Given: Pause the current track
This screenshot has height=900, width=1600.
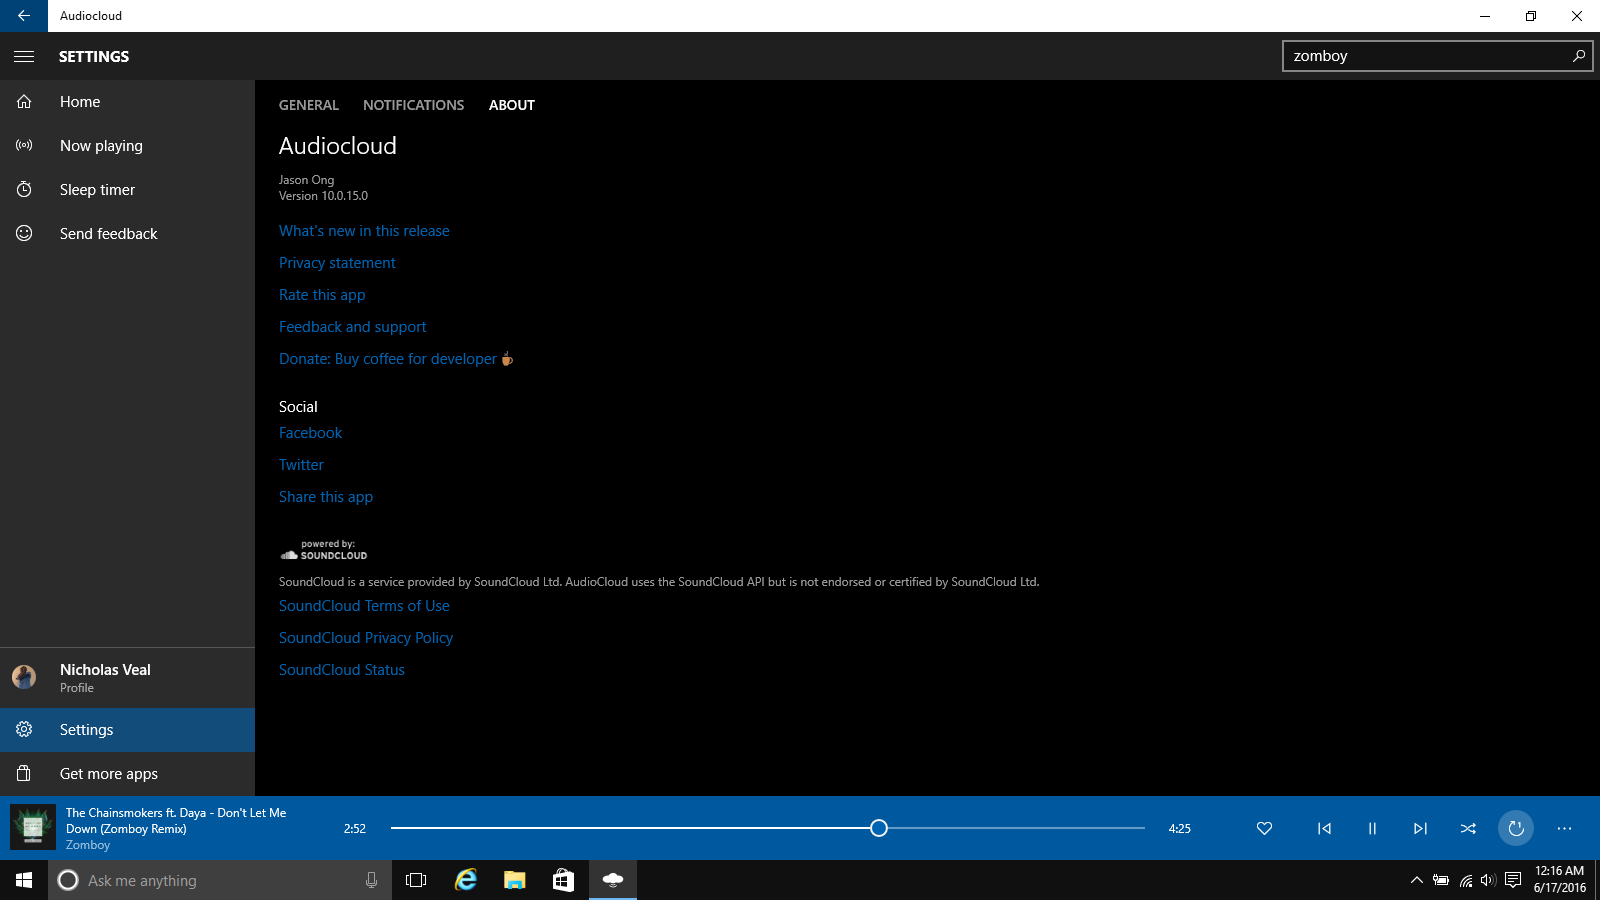Looking at the screenshot, I should point(1372,828).
